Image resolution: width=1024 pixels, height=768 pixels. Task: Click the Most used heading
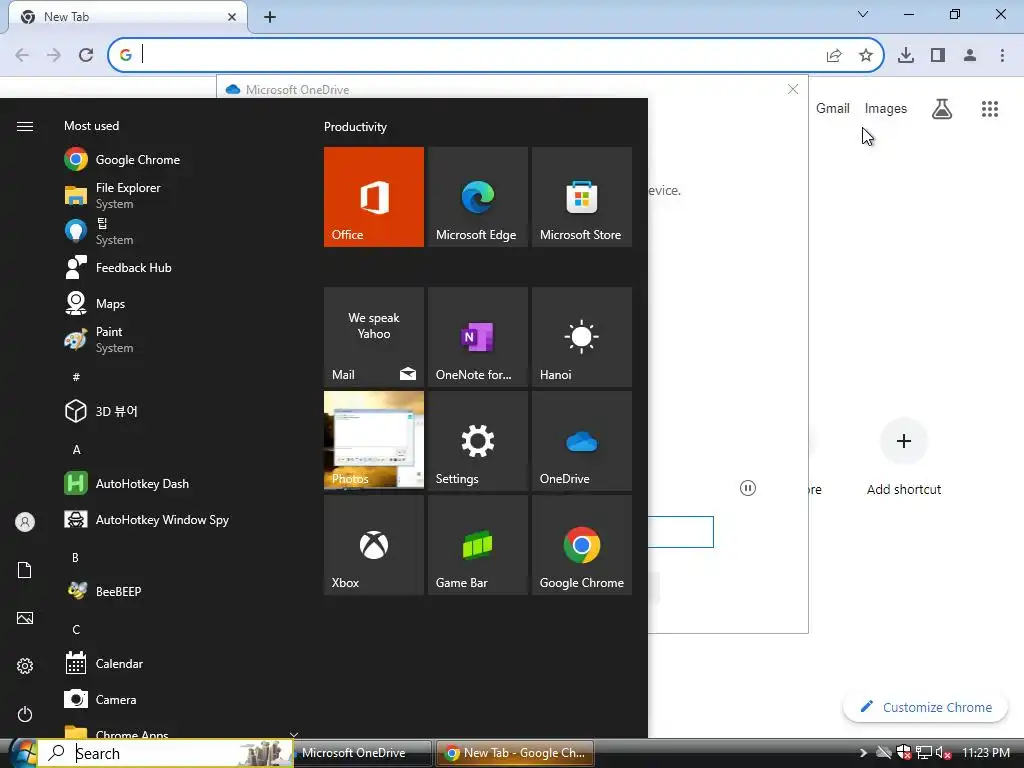point(91,125)
